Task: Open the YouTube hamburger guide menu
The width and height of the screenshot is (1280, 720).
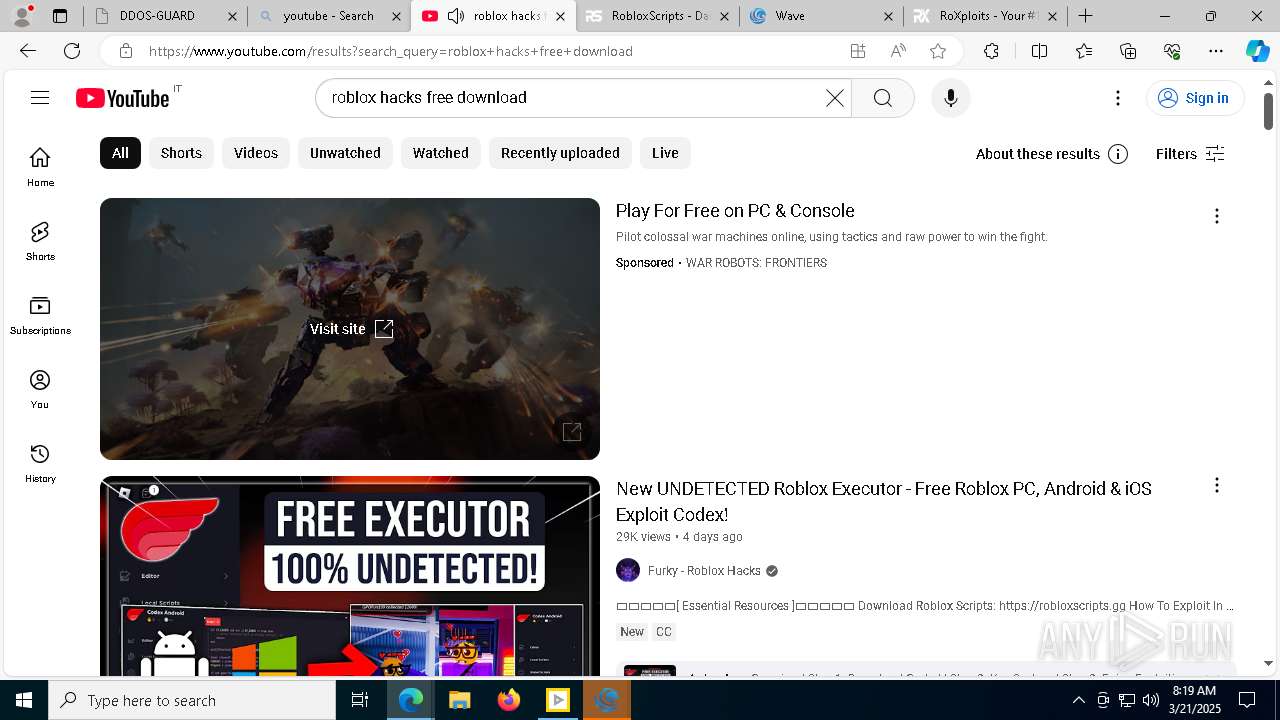Action: (40, 97)
